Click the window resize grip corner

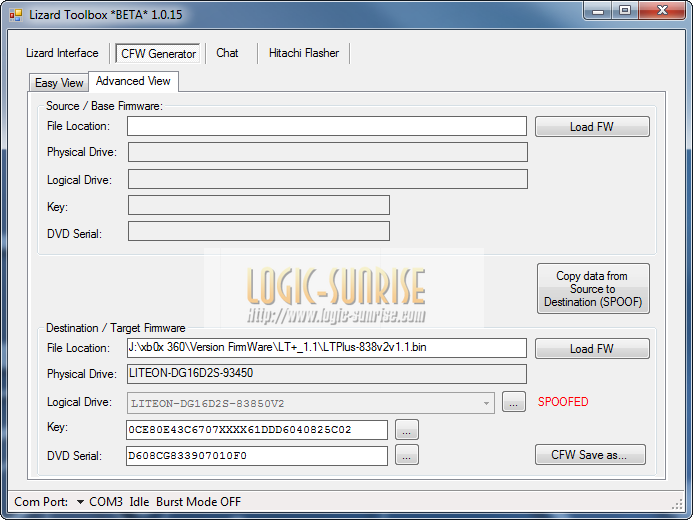pos(678,505)
